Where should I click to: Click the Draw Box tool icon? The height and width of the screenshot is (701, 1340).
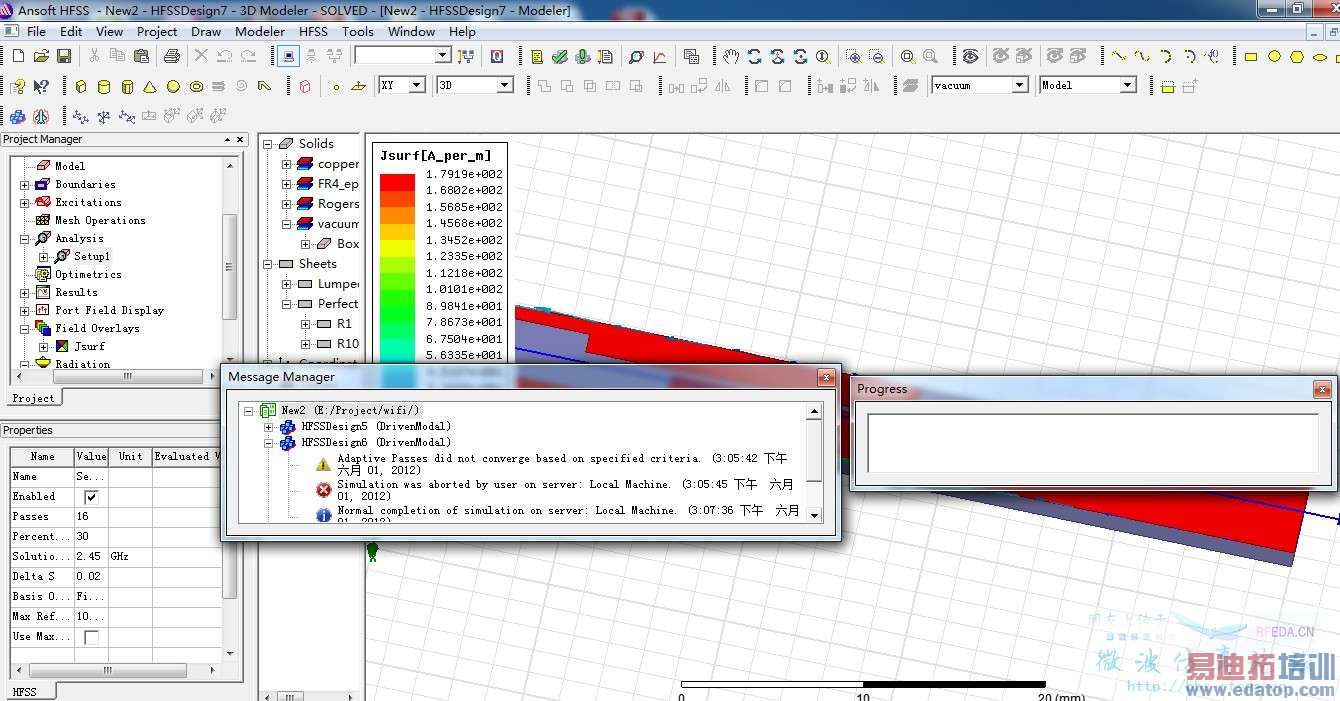81,87
